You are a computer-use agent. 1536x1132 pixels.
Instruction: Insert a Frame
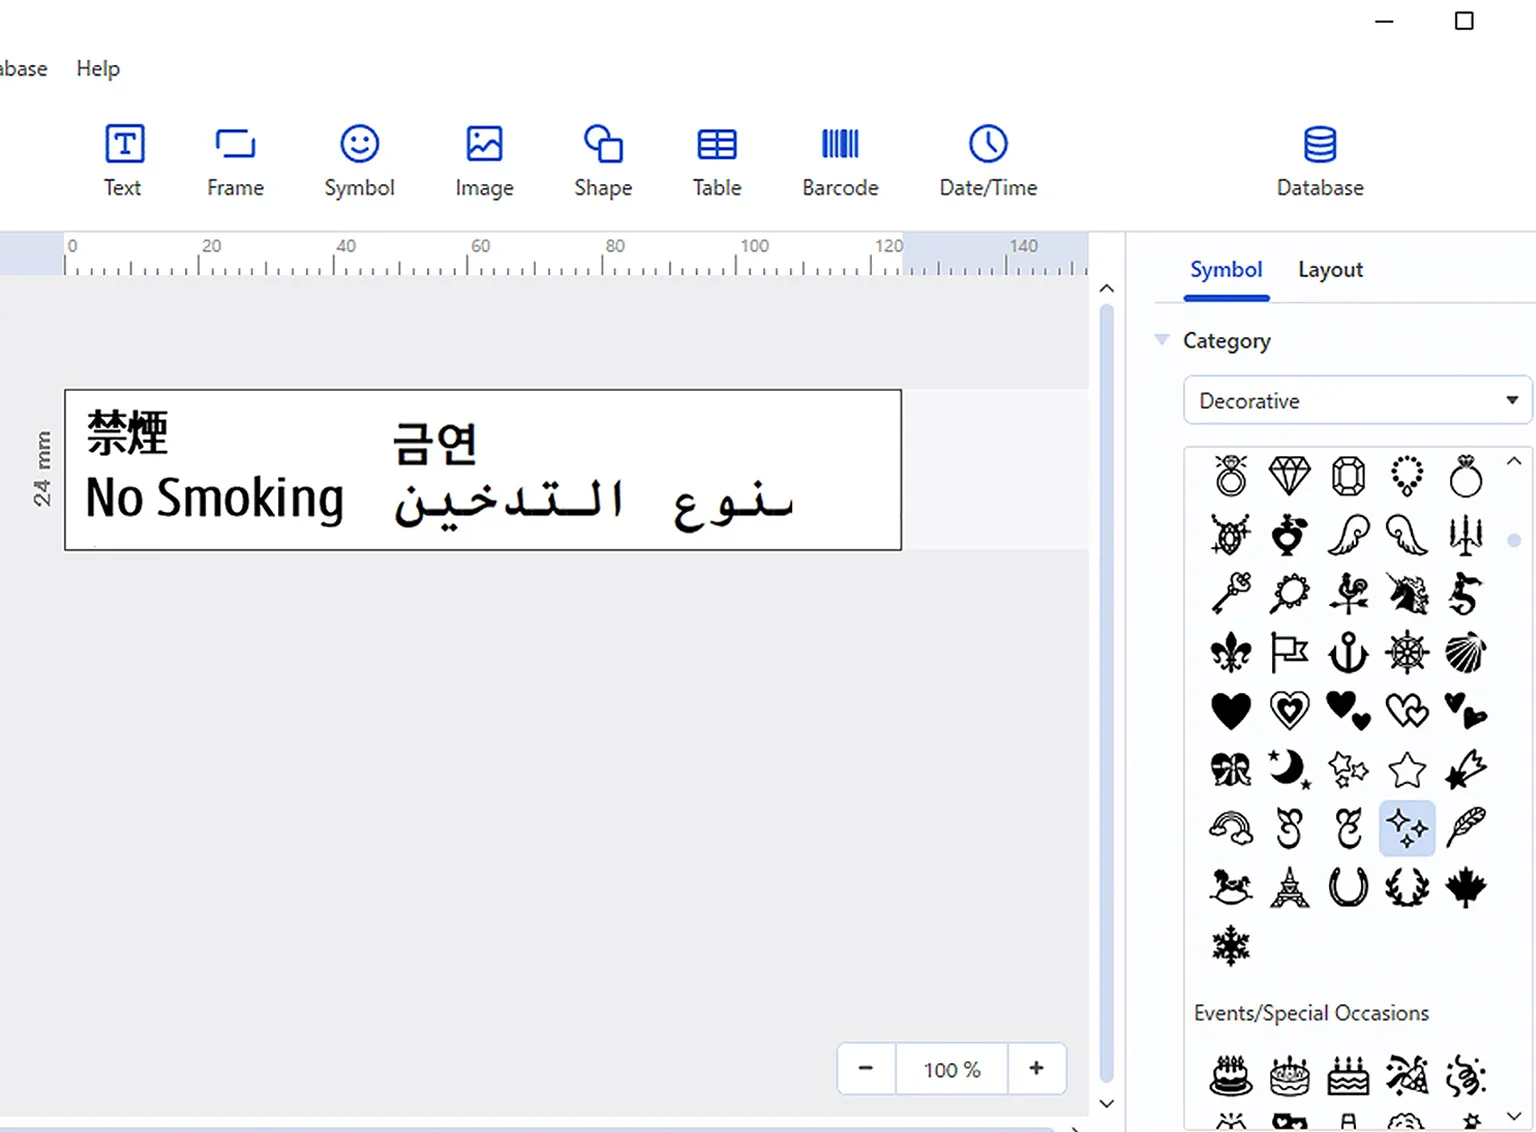click(x=234, y=160)
